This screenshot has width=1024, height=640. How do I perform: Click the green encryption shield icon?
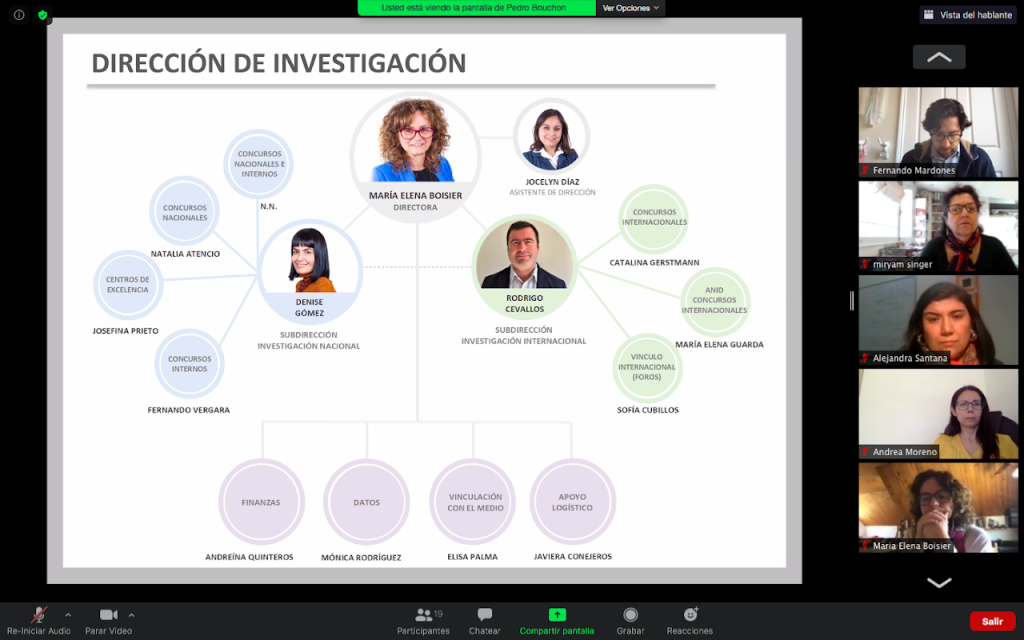[43, 15]
